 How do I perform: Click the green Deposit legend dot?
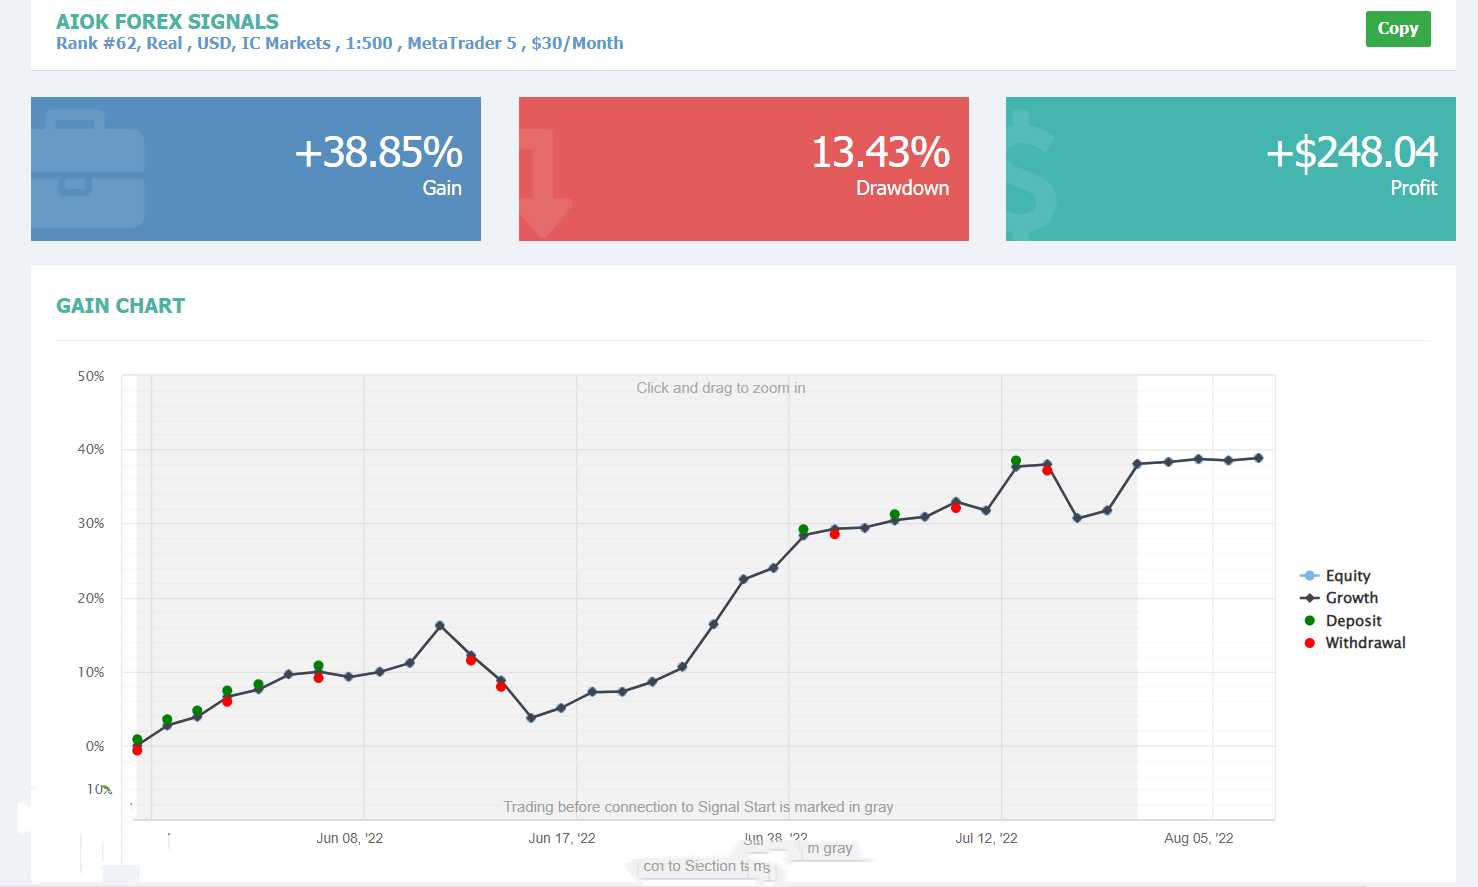click(x=1310, y=621)
